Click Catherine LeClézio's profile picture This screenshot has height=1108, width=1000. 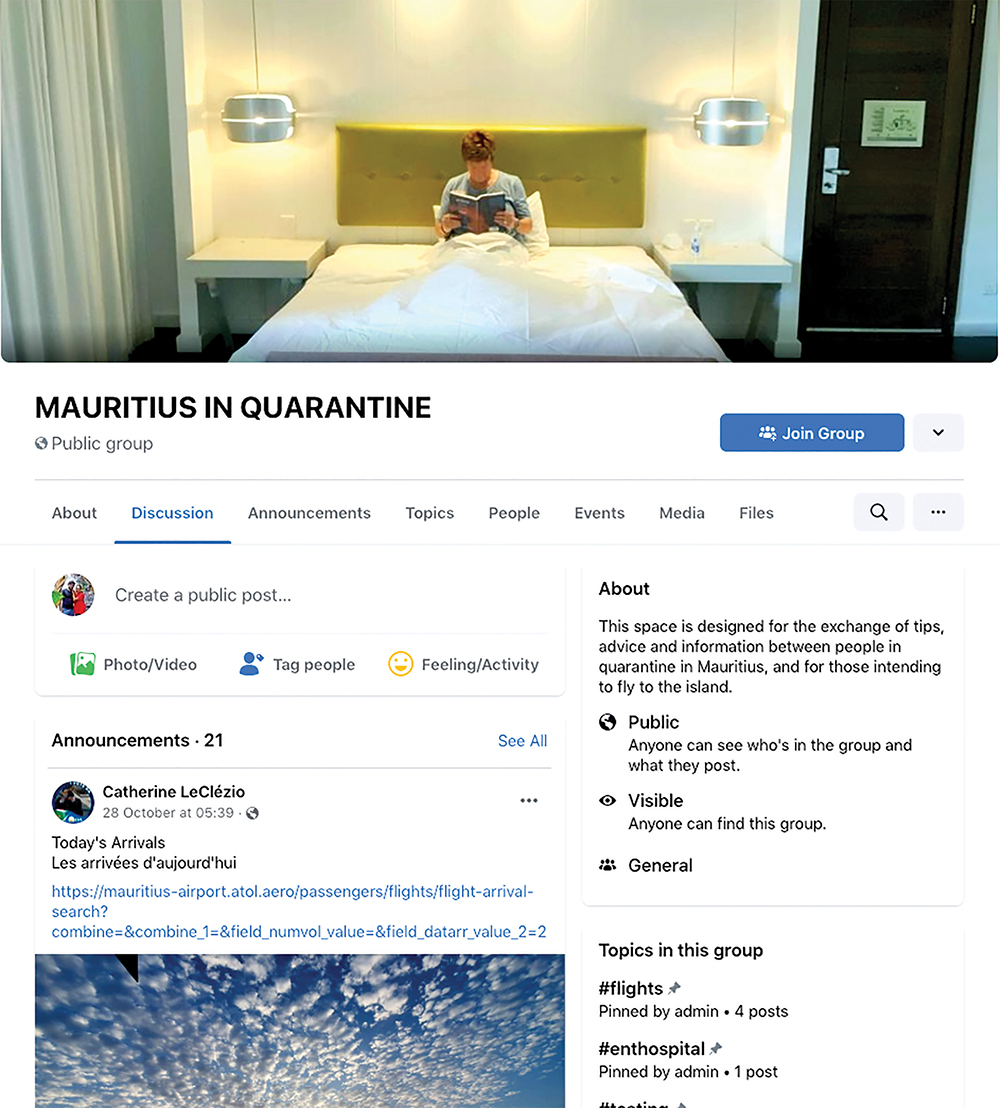73,802
